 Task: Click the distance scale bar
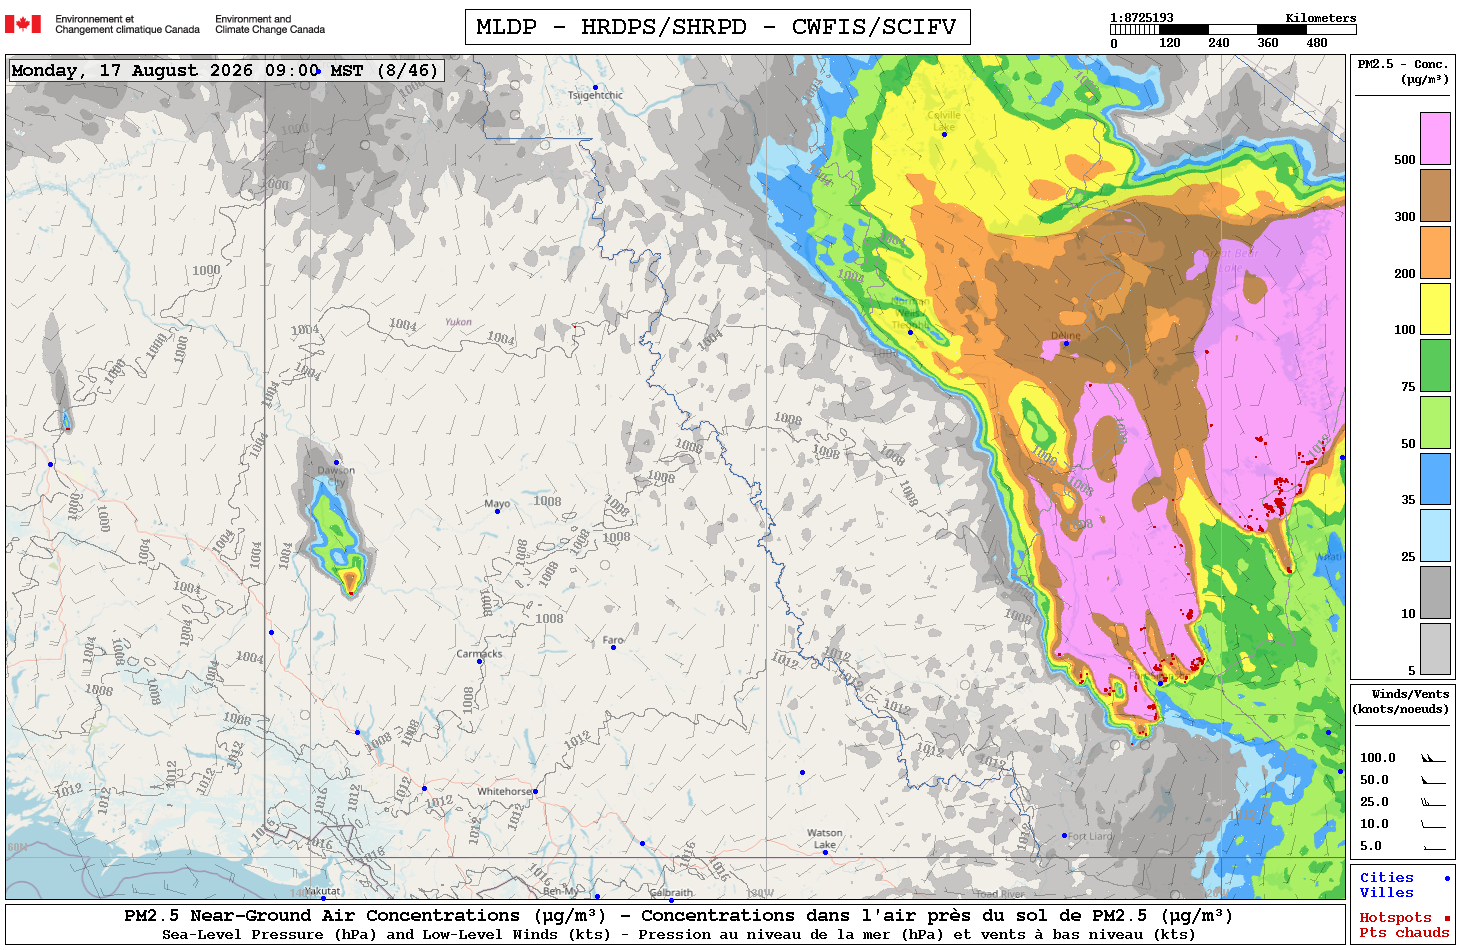point(1233,30)
